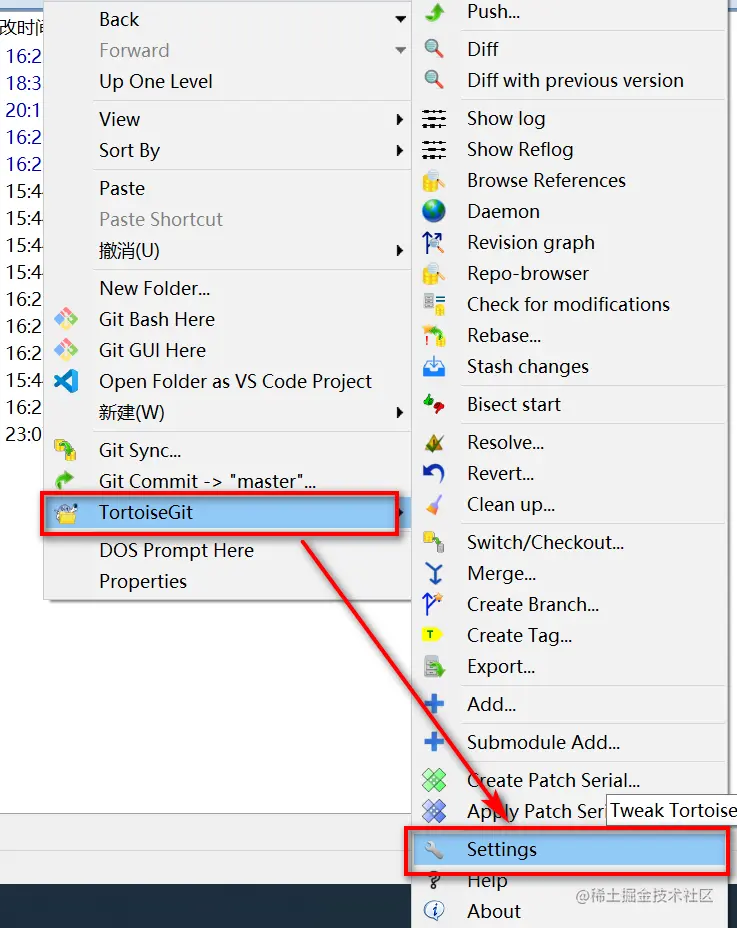737x928 pixels.
Task: Open Folder as VS Code Project
Action: point(235,381)
